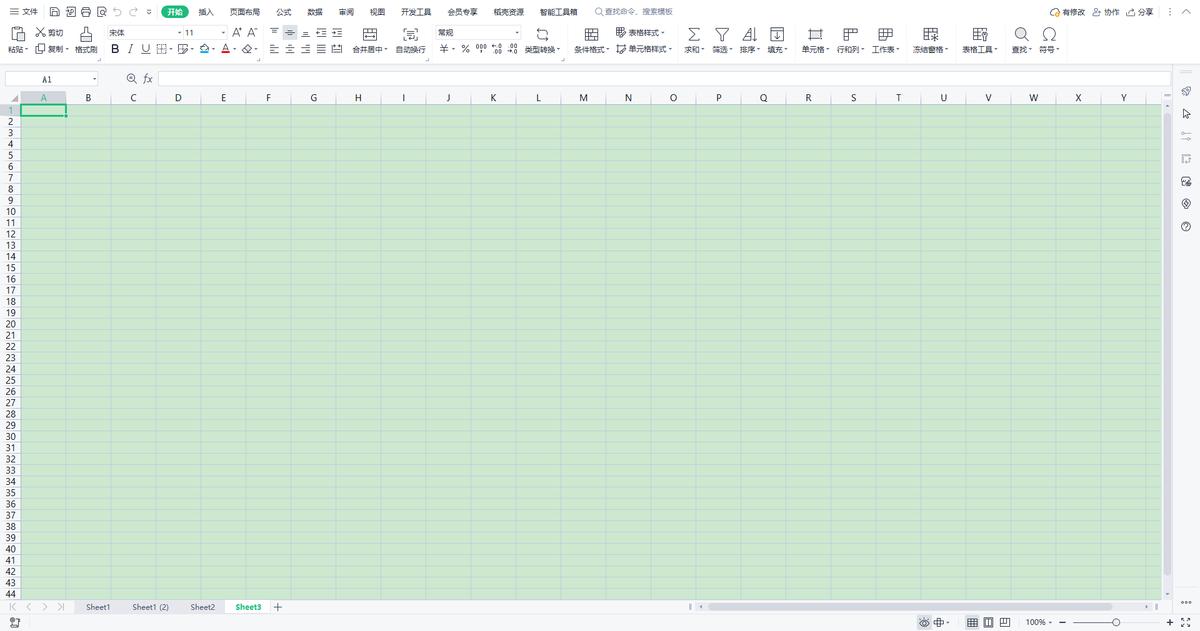Click the fx insert function icon
Image resolution: width=1200 pixels, height=631 pixels.
(148, 78)
